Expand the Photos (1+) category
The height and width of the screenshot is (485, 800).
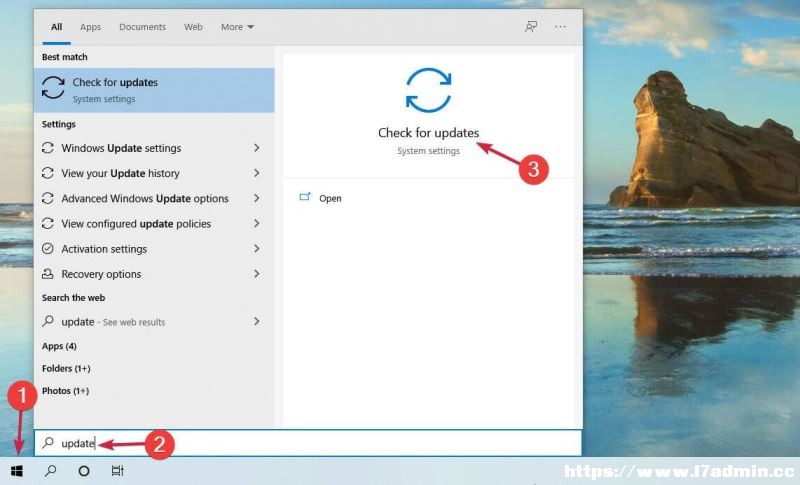click(65, 391)
